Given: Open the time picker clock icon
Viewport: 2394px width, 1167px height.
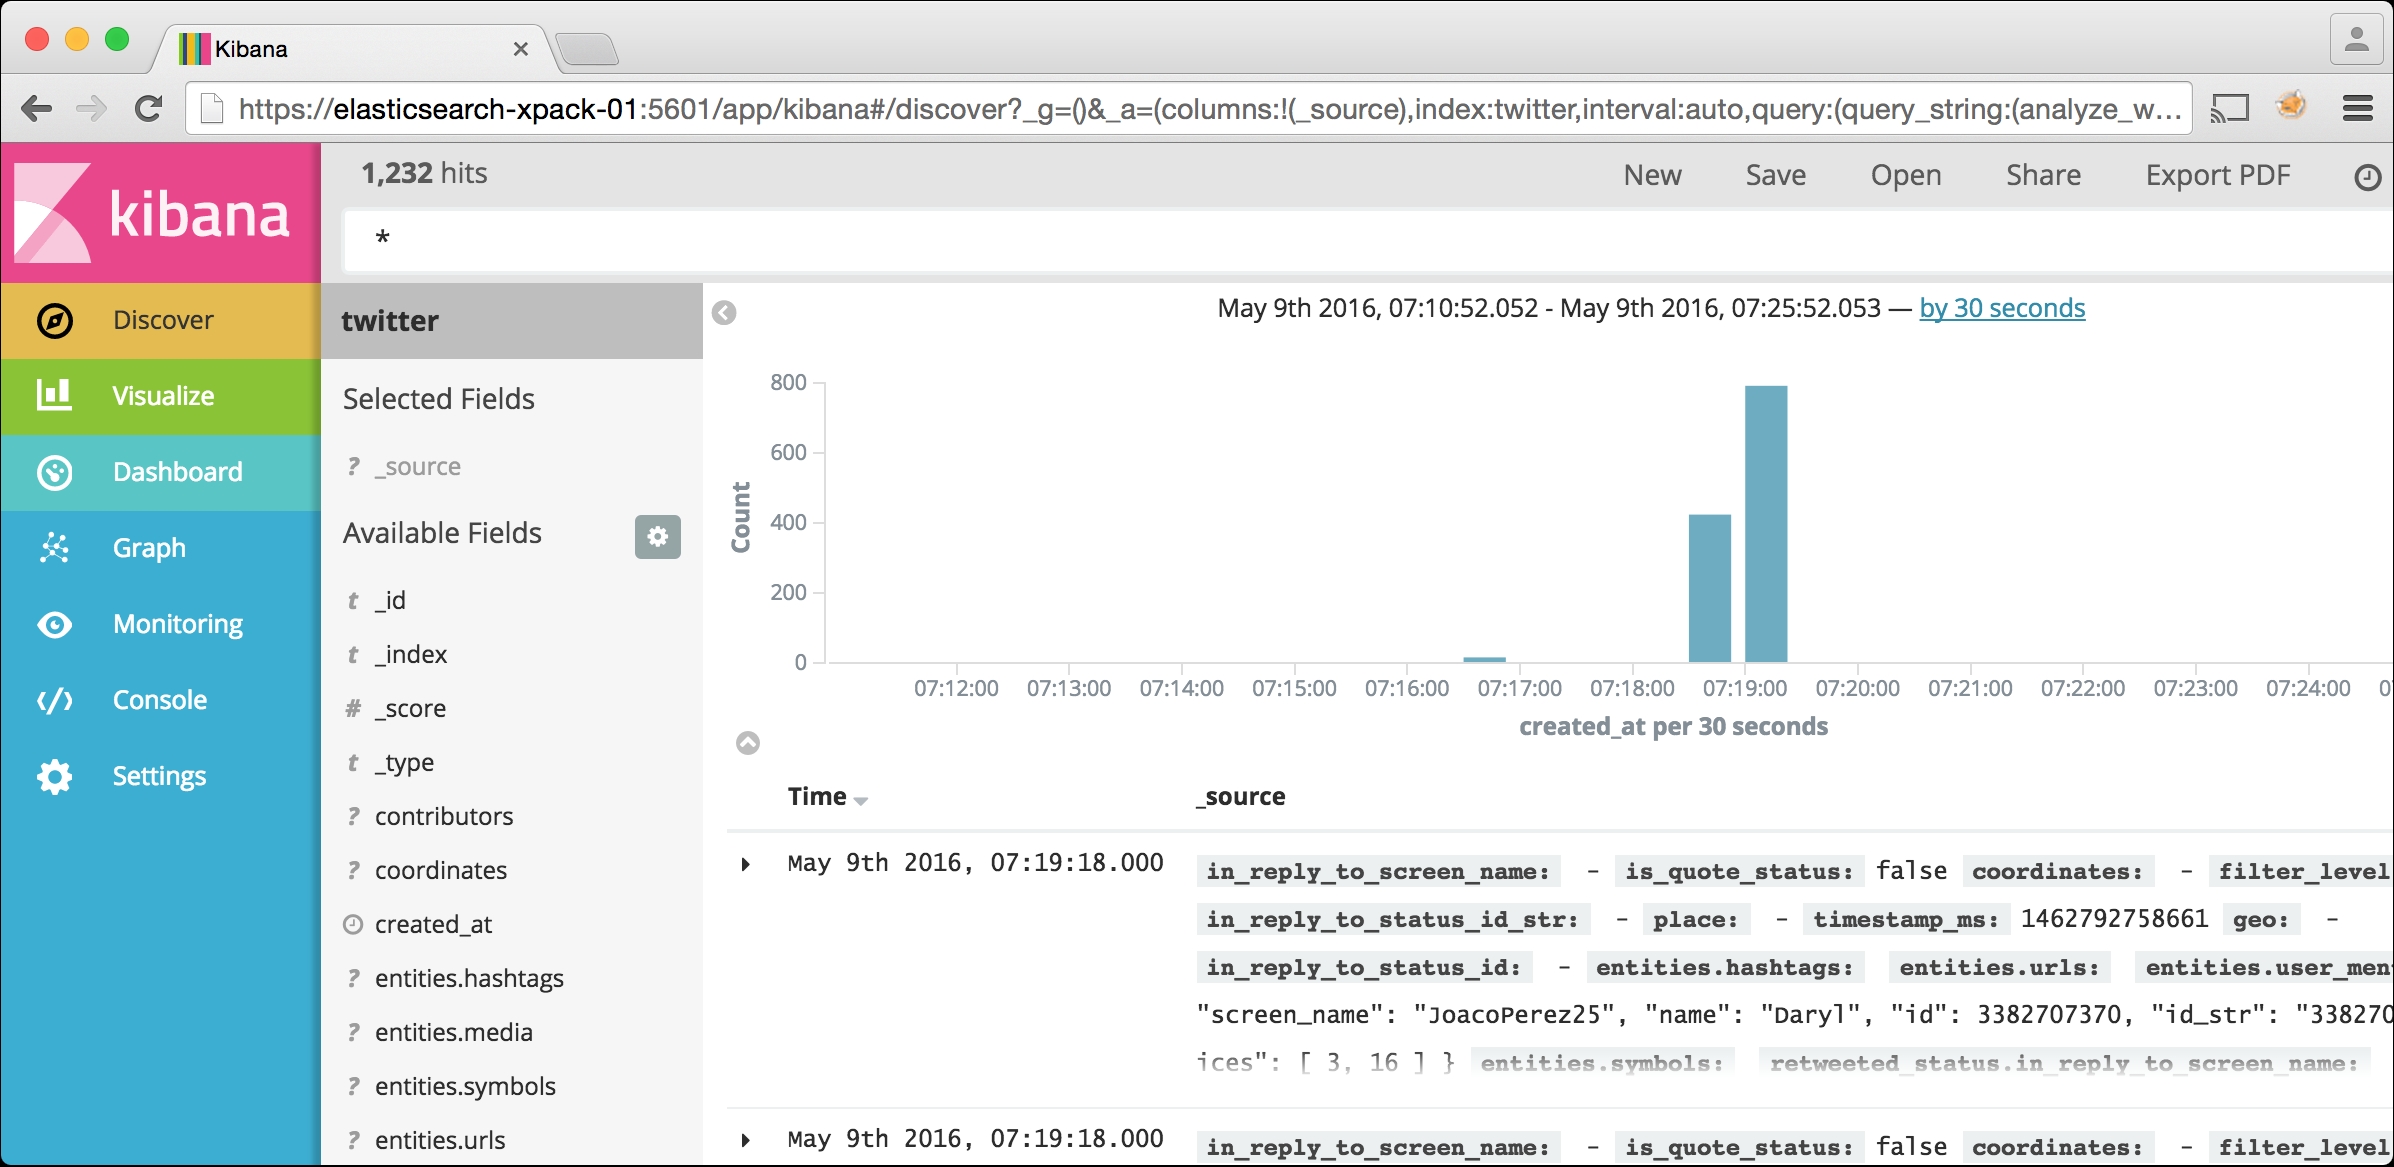Looking at the screenshot, I should [2367, 177].
